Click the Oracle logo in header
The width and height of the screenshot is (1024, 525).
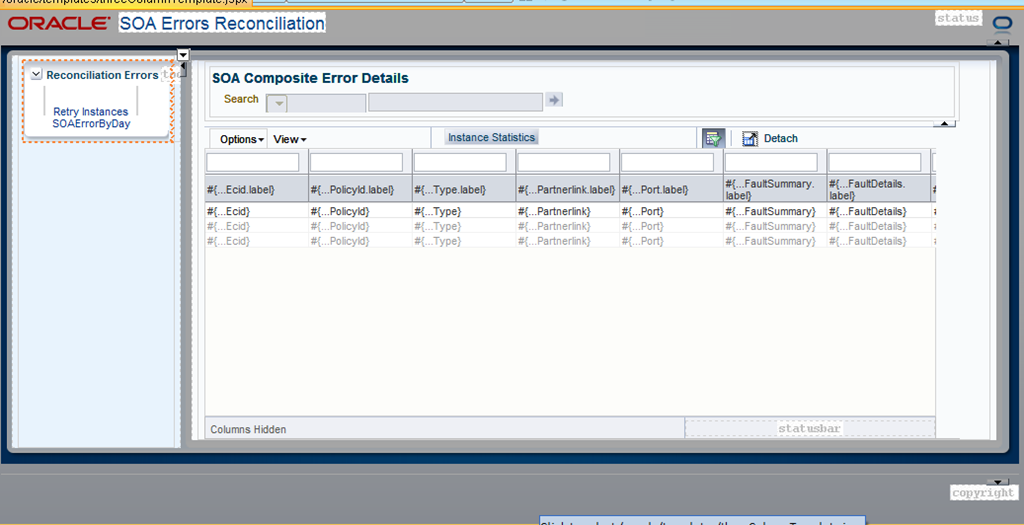click(59, 24)
